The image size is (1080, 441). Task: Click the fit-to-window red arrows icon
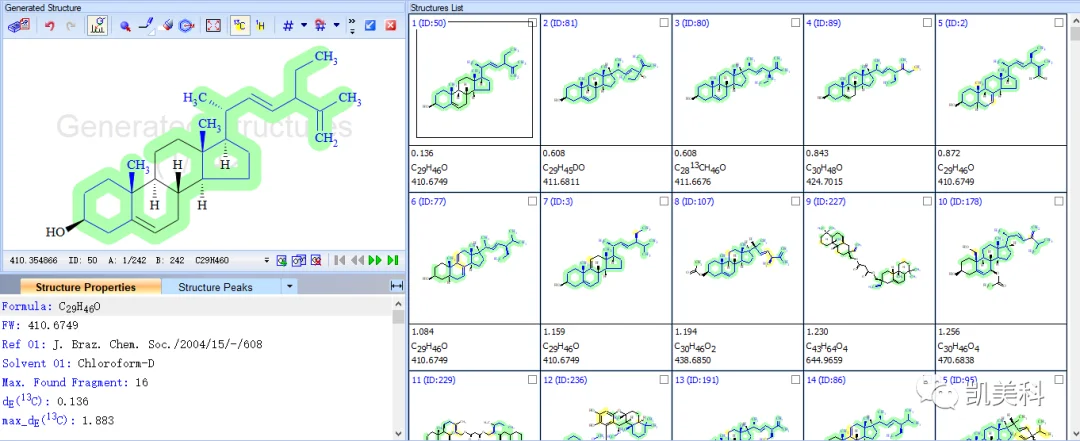(x=214, y=25)
